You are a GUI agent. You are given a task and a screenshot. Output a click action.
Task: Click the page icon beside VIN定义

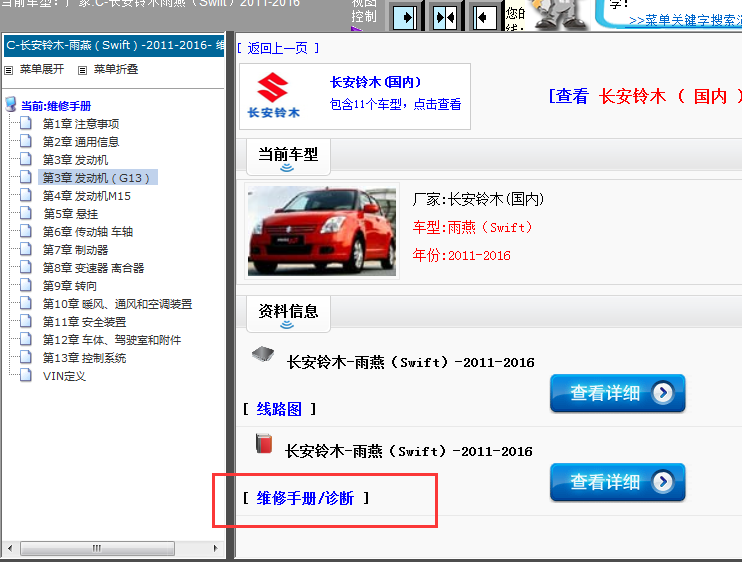pyautogui.click(x=26, y=376)
